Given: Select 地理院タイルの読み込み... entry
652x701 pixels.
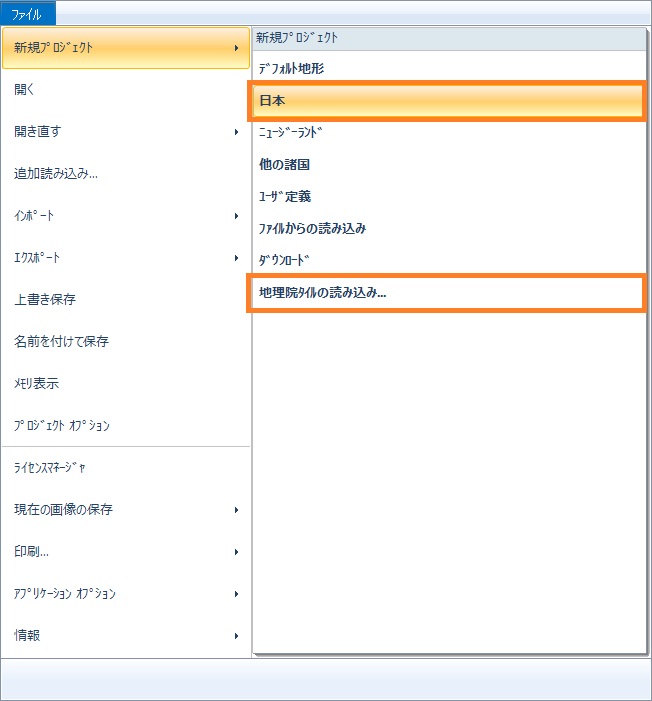Looking at the screenshot, I should (x=449, y=292).
